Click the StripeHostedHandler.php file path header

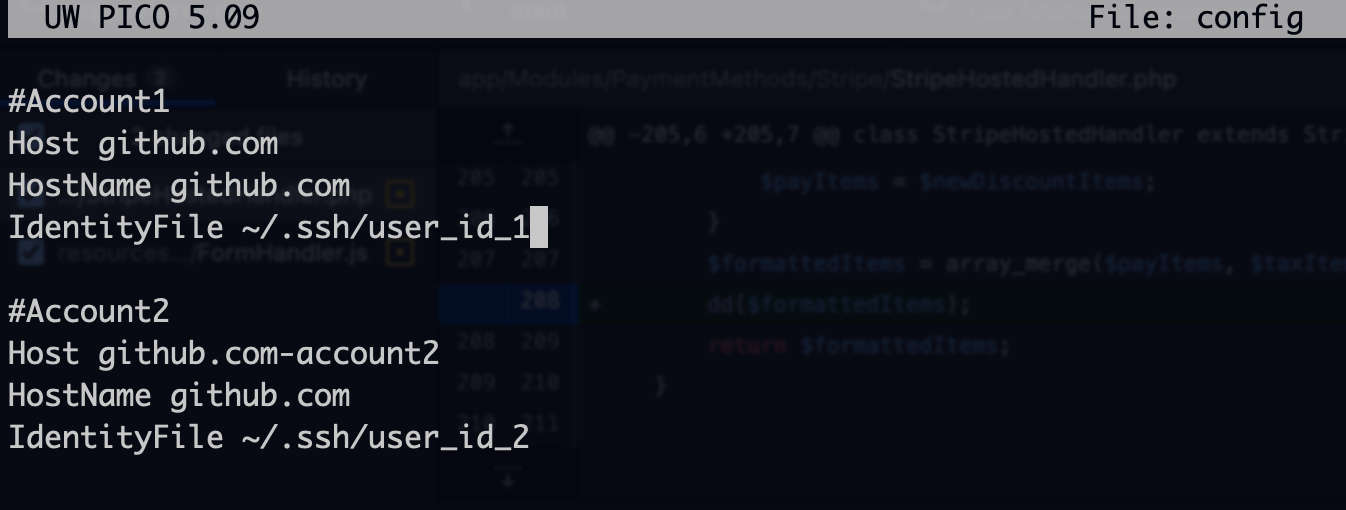pos(817,79)
